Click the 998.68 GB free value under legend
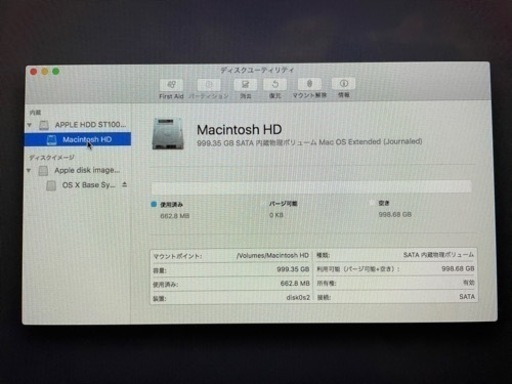The height and width of the screenshot is (384, 512). coord(395,214)
